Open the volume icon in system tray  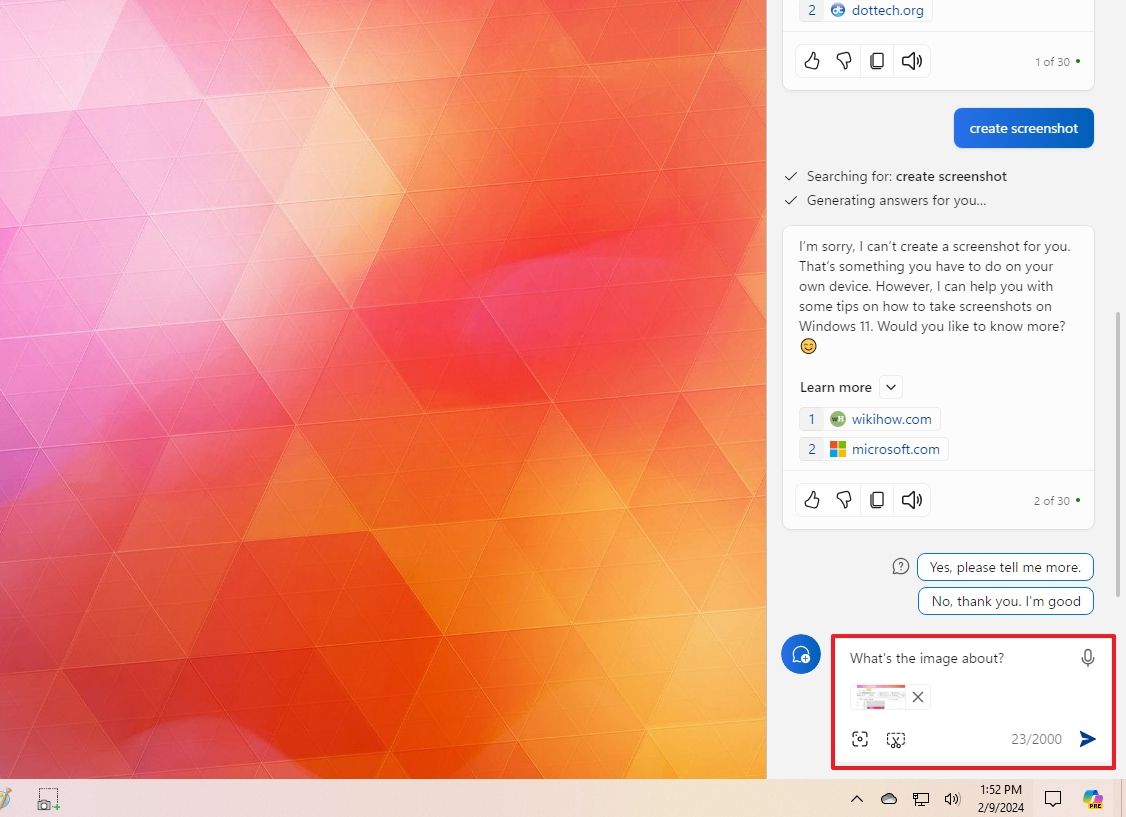coord(952,799)
